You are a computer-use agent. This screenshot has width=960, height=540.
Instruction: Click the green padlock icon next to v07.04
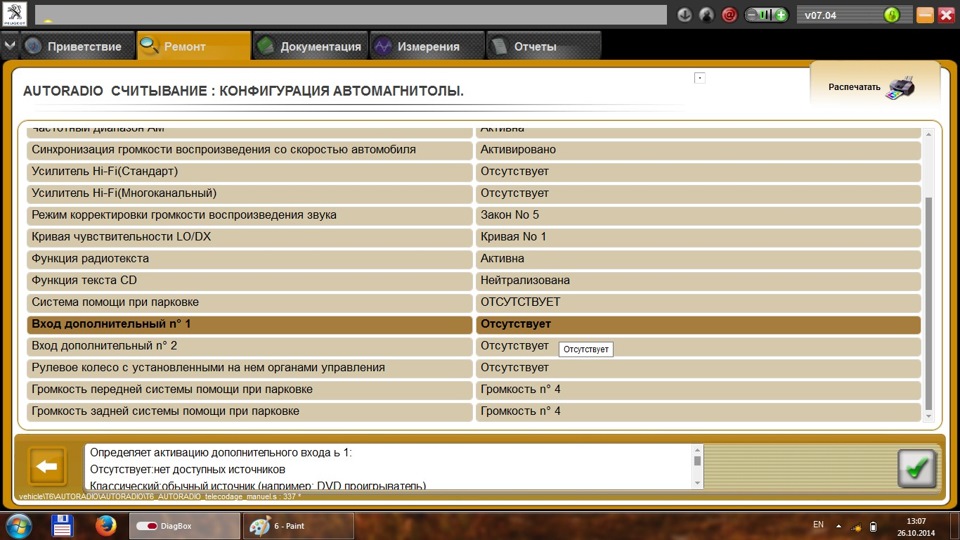891,15
